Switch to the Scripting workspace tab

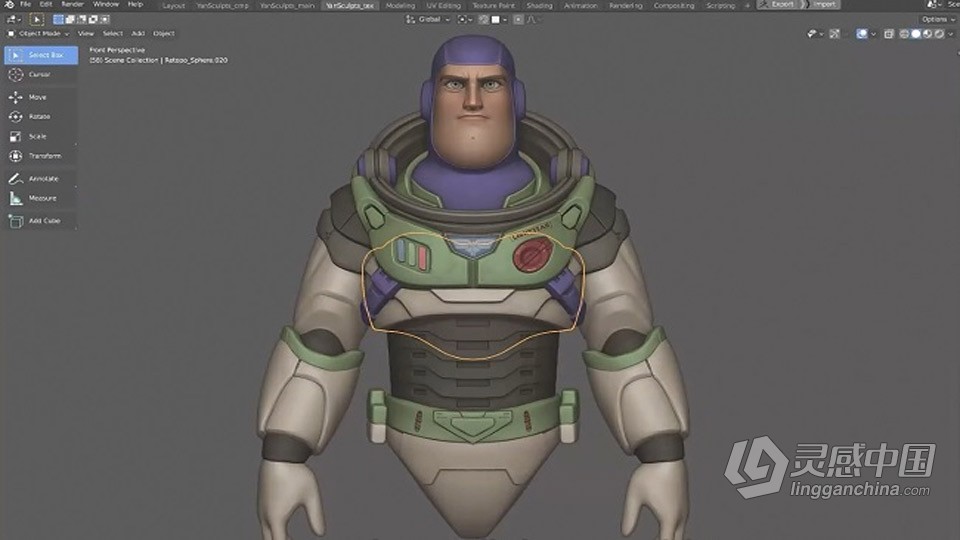[721, 6]
